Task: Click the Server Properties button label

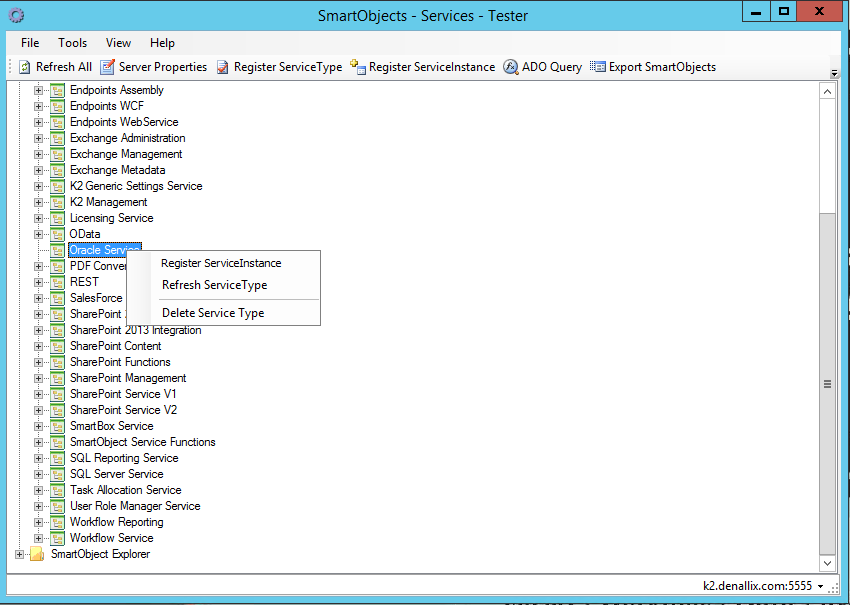Action: coord(163,67)
